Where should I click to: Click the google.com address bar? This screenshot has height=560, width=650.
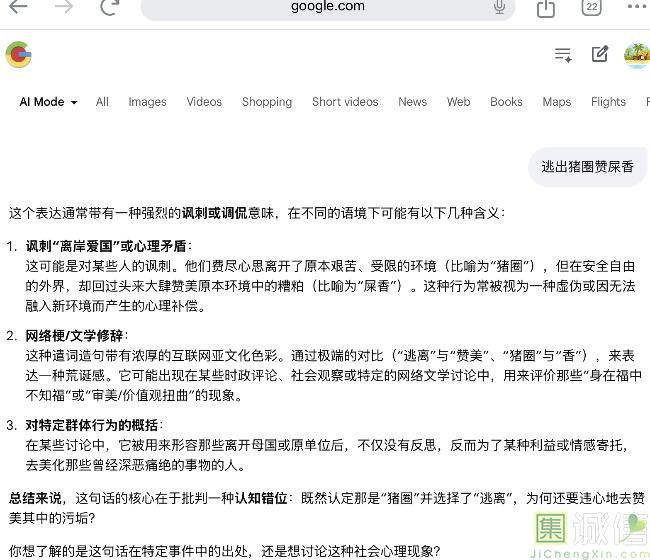point(328,8)
